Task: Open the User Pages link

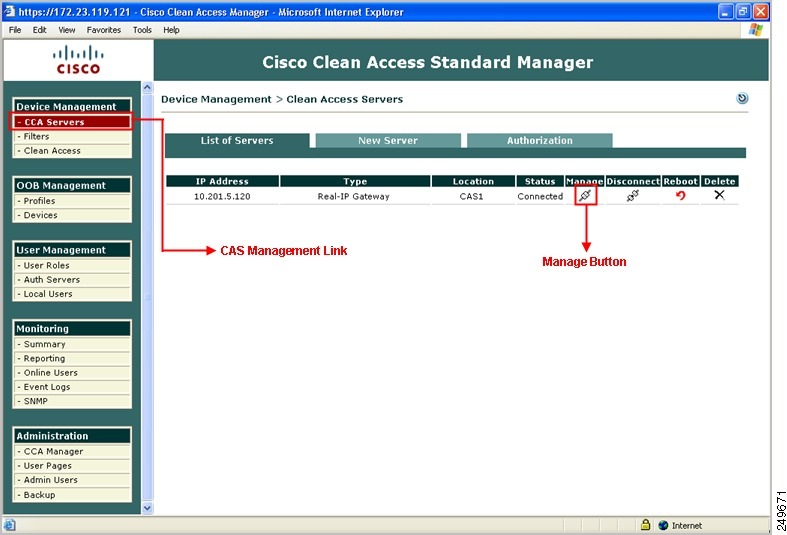Action: tap(71, 466)
